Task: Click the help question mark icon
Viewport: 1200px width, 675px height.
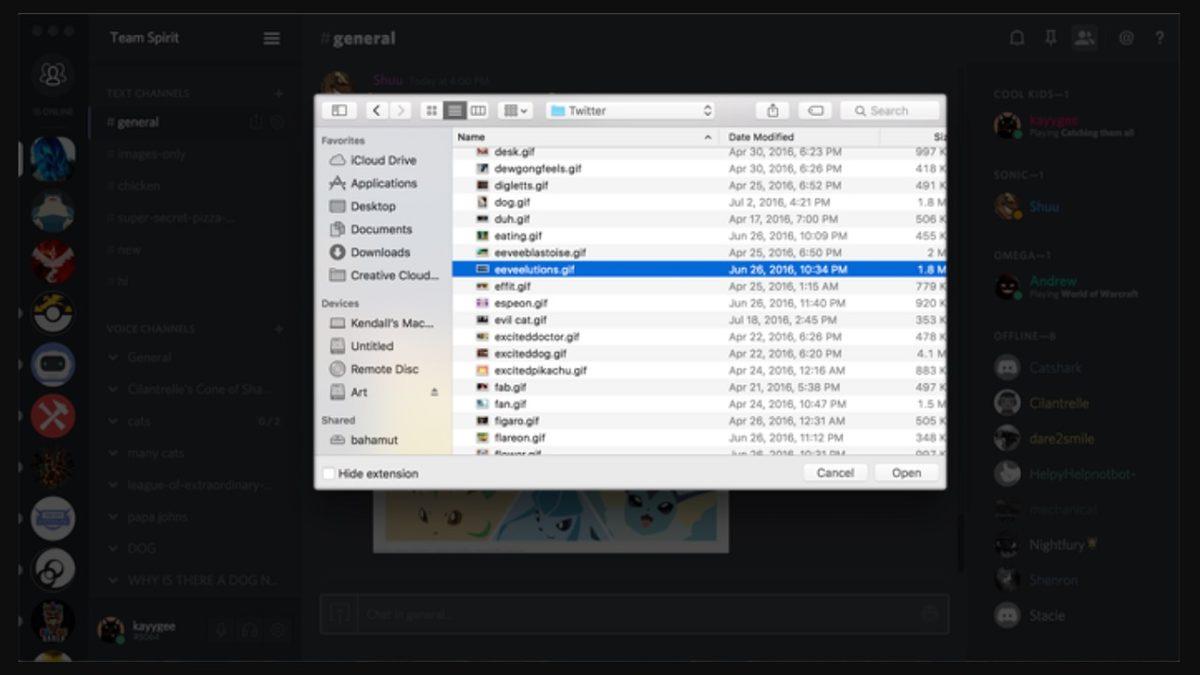Action: point(1160,37)
